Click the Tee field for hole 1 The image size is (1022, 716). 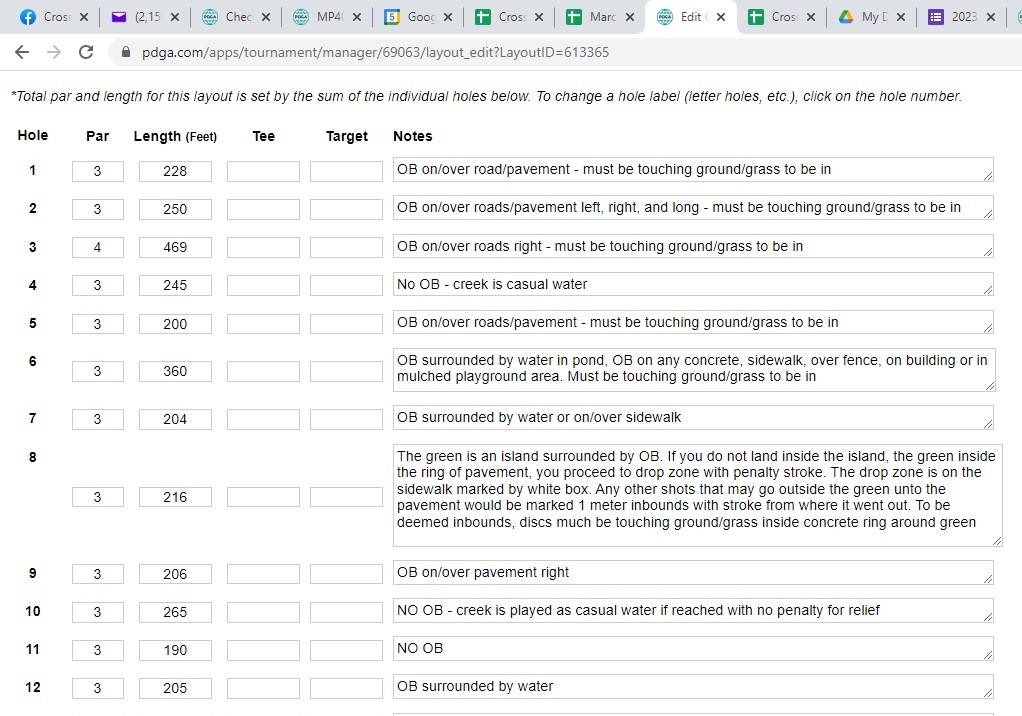point(263,171)
